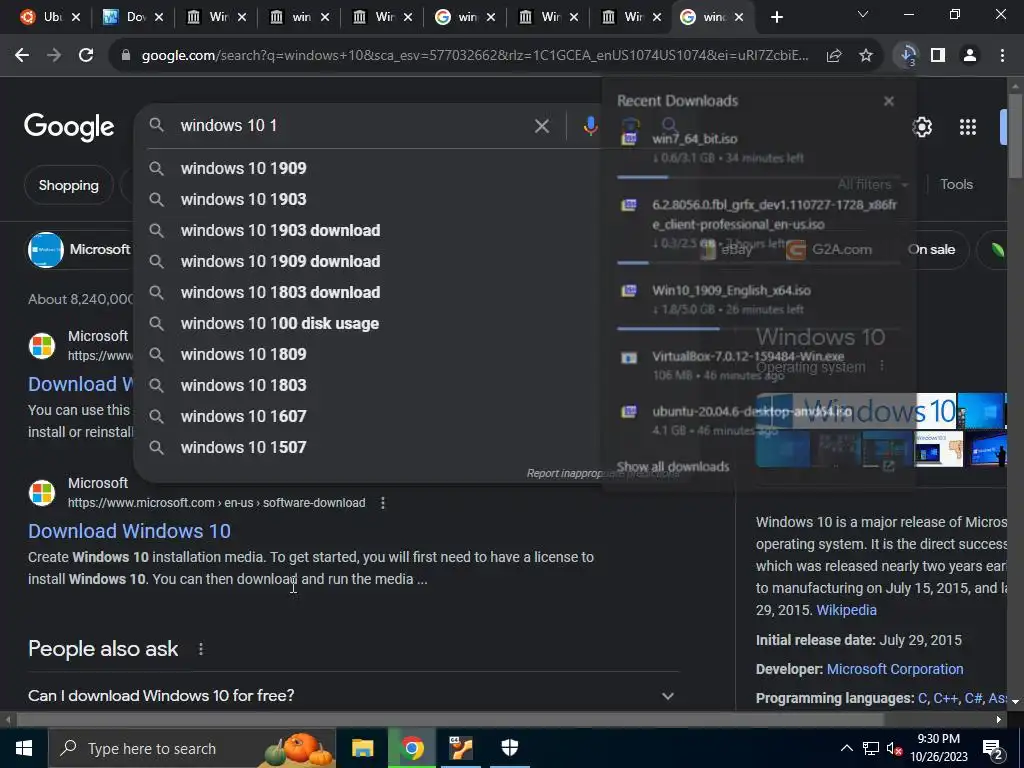Click inside the Google search input

[x=353, y=125]
